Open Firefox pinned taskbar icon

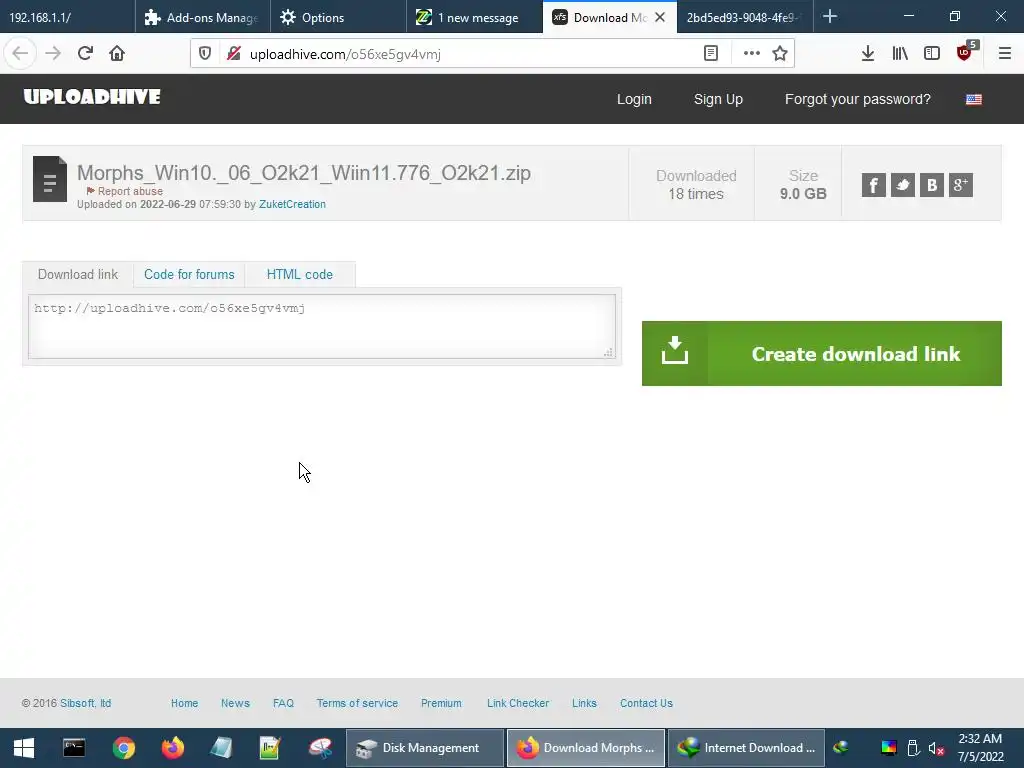tap(173, 748)
